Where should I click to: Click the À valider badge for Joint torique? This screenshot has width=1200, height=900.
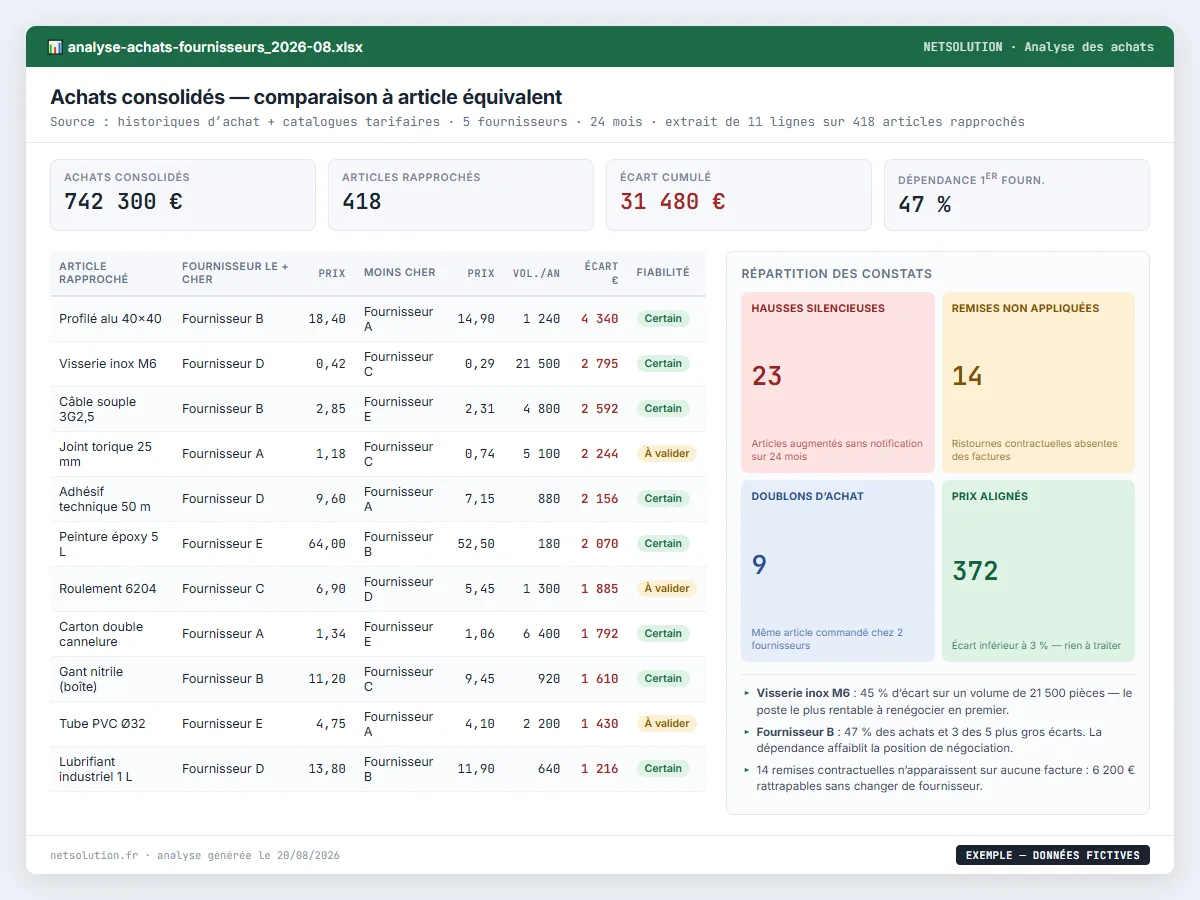[667, 454]
